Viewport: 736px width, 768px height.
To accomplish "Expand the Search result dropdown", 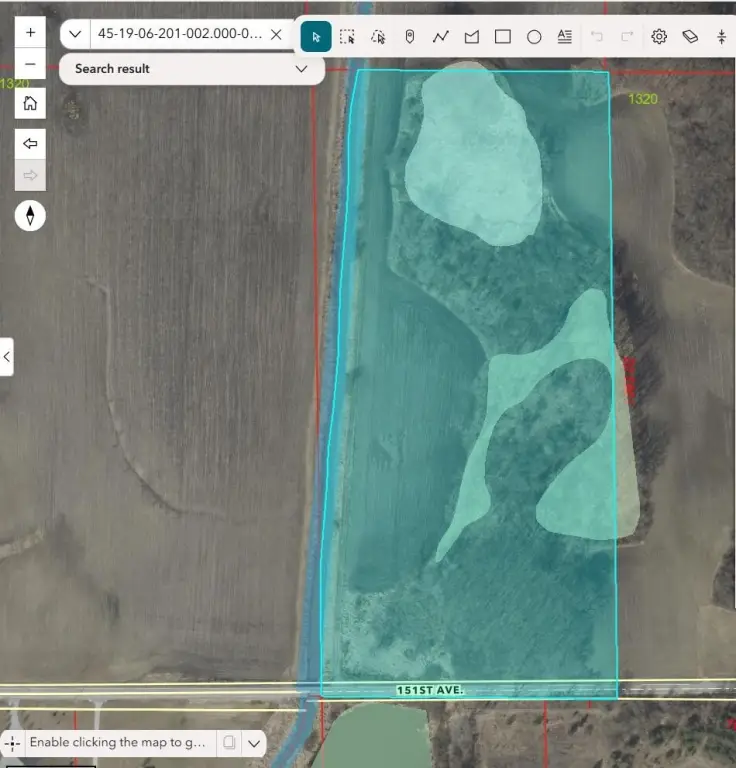I will click(301, 69).
